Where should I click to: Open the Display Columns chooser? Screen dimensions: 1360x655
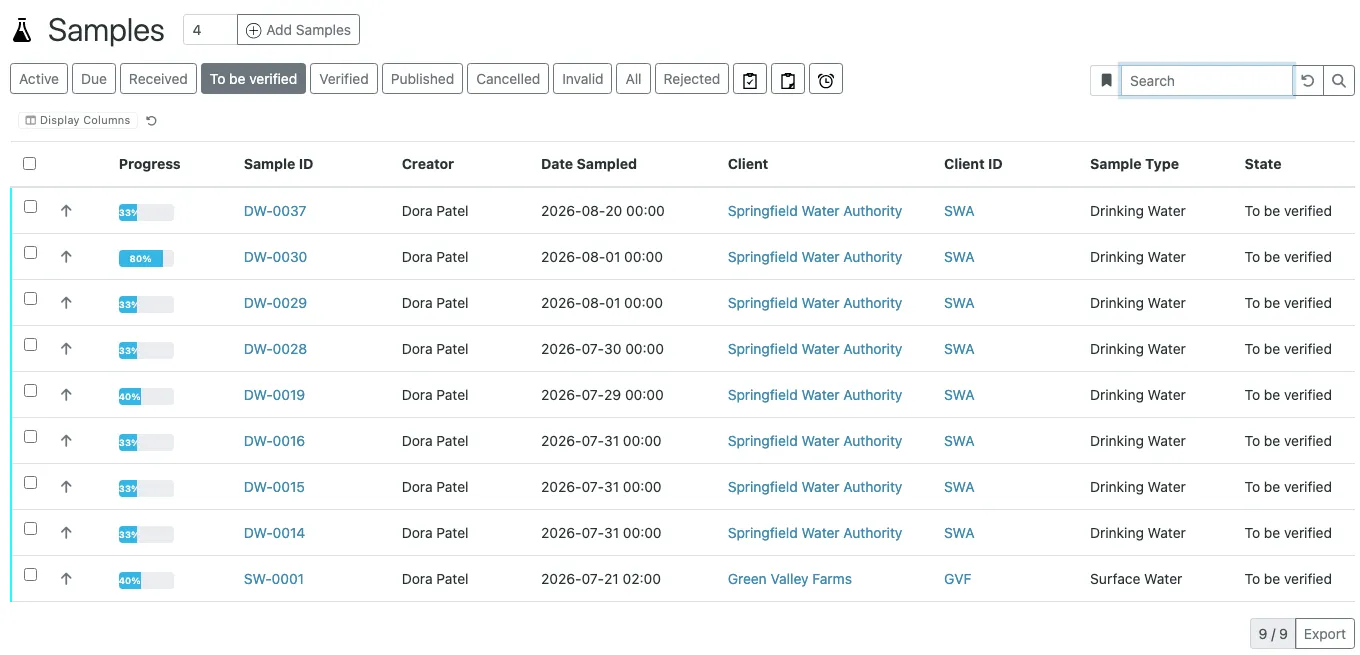[78, 121]
